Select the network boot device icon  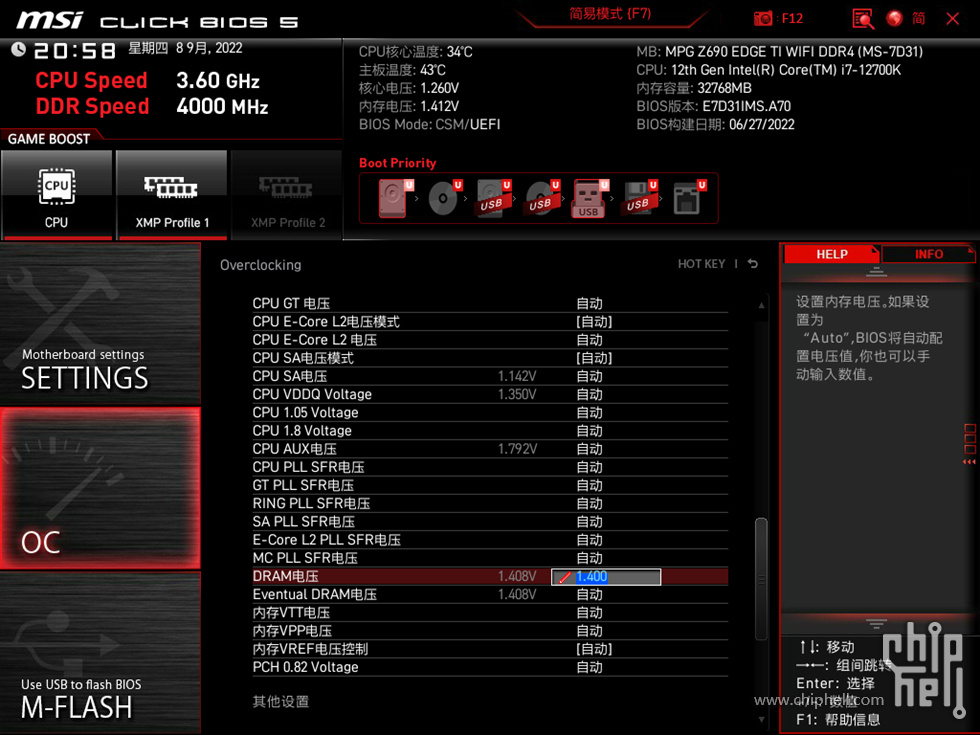[689, 198]
